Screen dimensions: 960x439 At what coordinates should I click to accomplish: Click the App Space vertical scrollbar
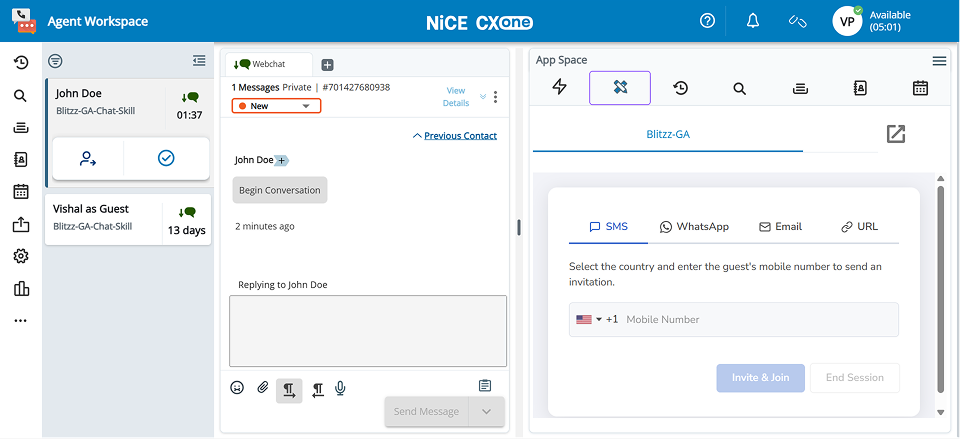pyautogui.click(x=941, y=288)
